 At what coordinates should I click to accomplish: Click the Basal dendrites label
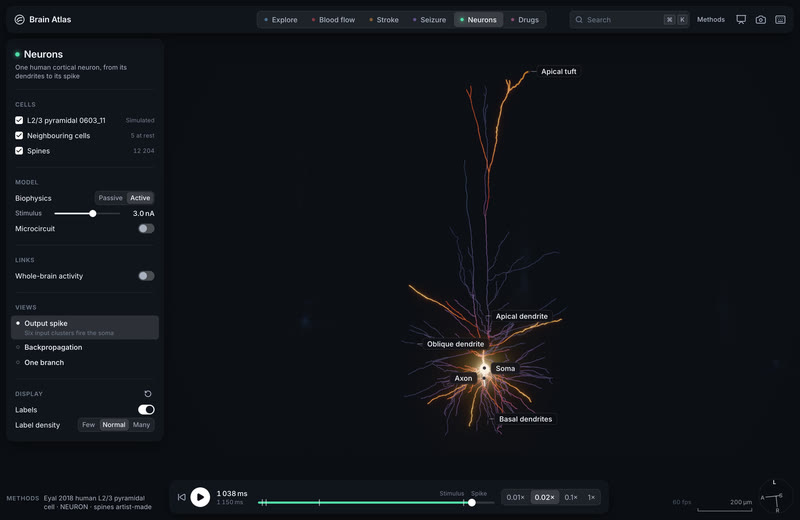click(x=526, y=419)
